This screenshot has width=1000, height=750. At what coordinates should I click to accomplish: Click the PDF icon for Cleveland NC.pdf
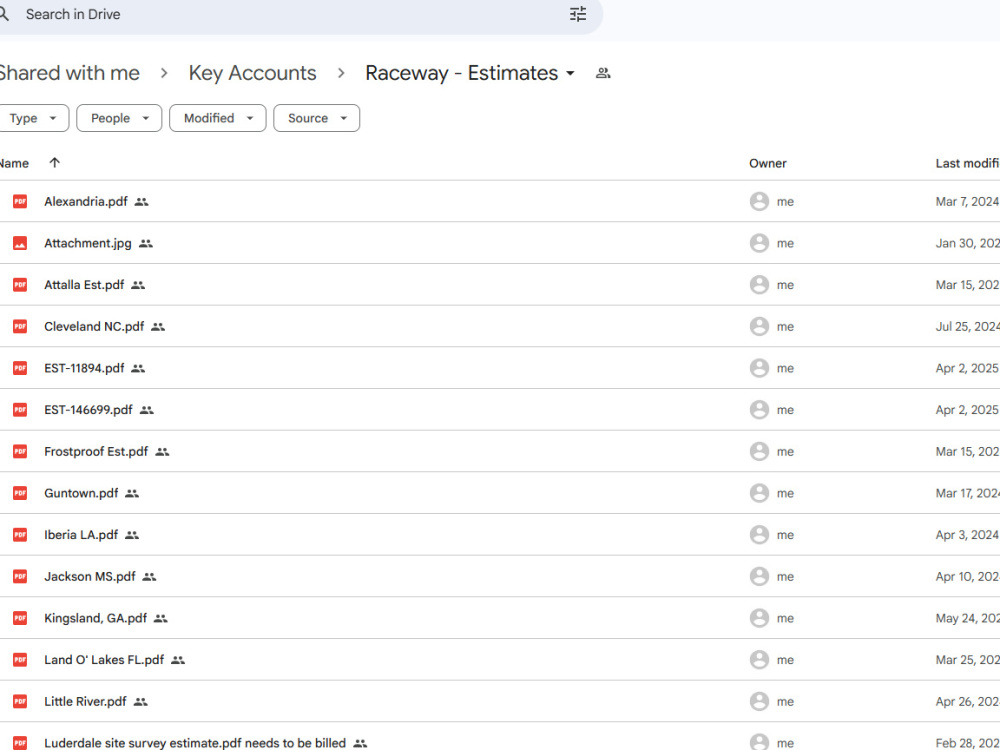pyautogui.click(x=20, y=327)
